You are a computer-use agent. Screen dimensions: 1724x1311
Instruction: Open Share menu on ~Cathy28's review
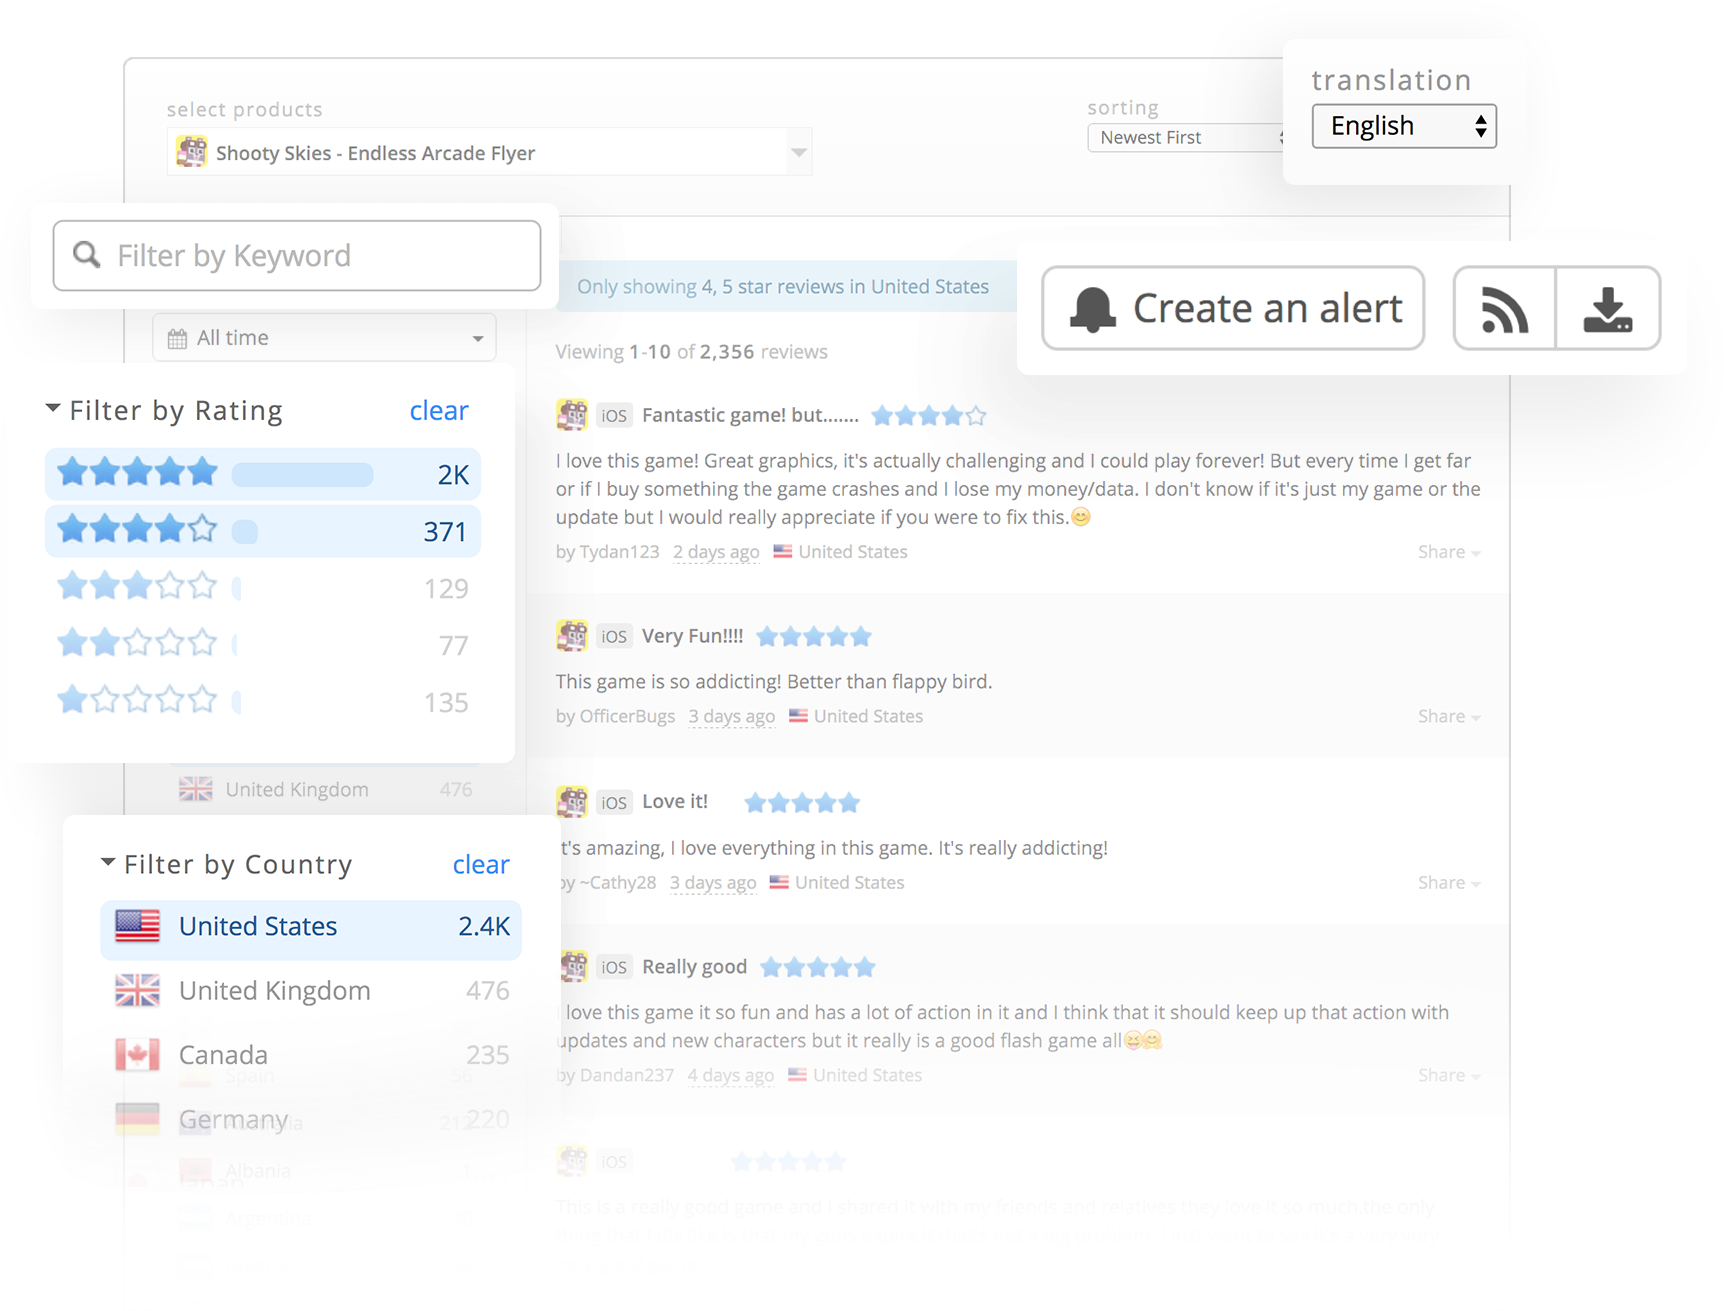coord(1449,882)
